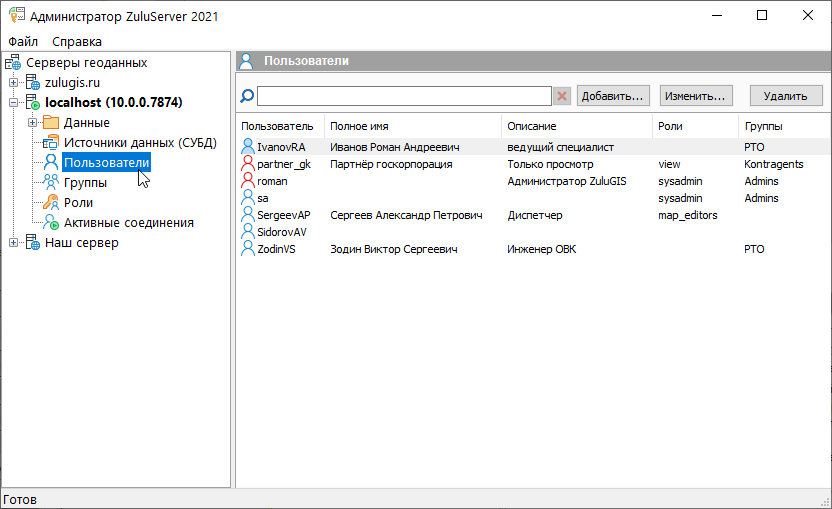Click the red user icon for roman

click(248, 181)
